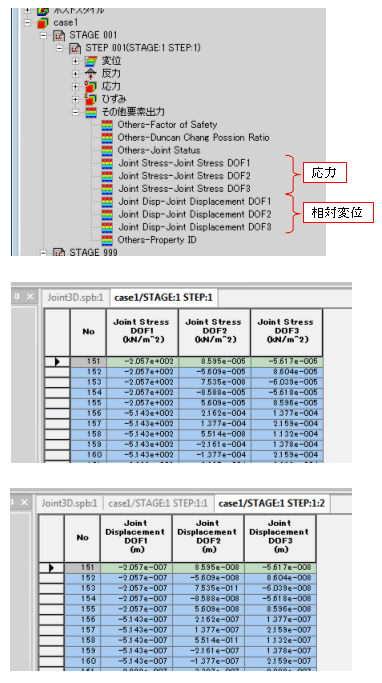The image size is (382, 683).
Task: Click the STAGE 001 load case icon
Action: point(59,35)
